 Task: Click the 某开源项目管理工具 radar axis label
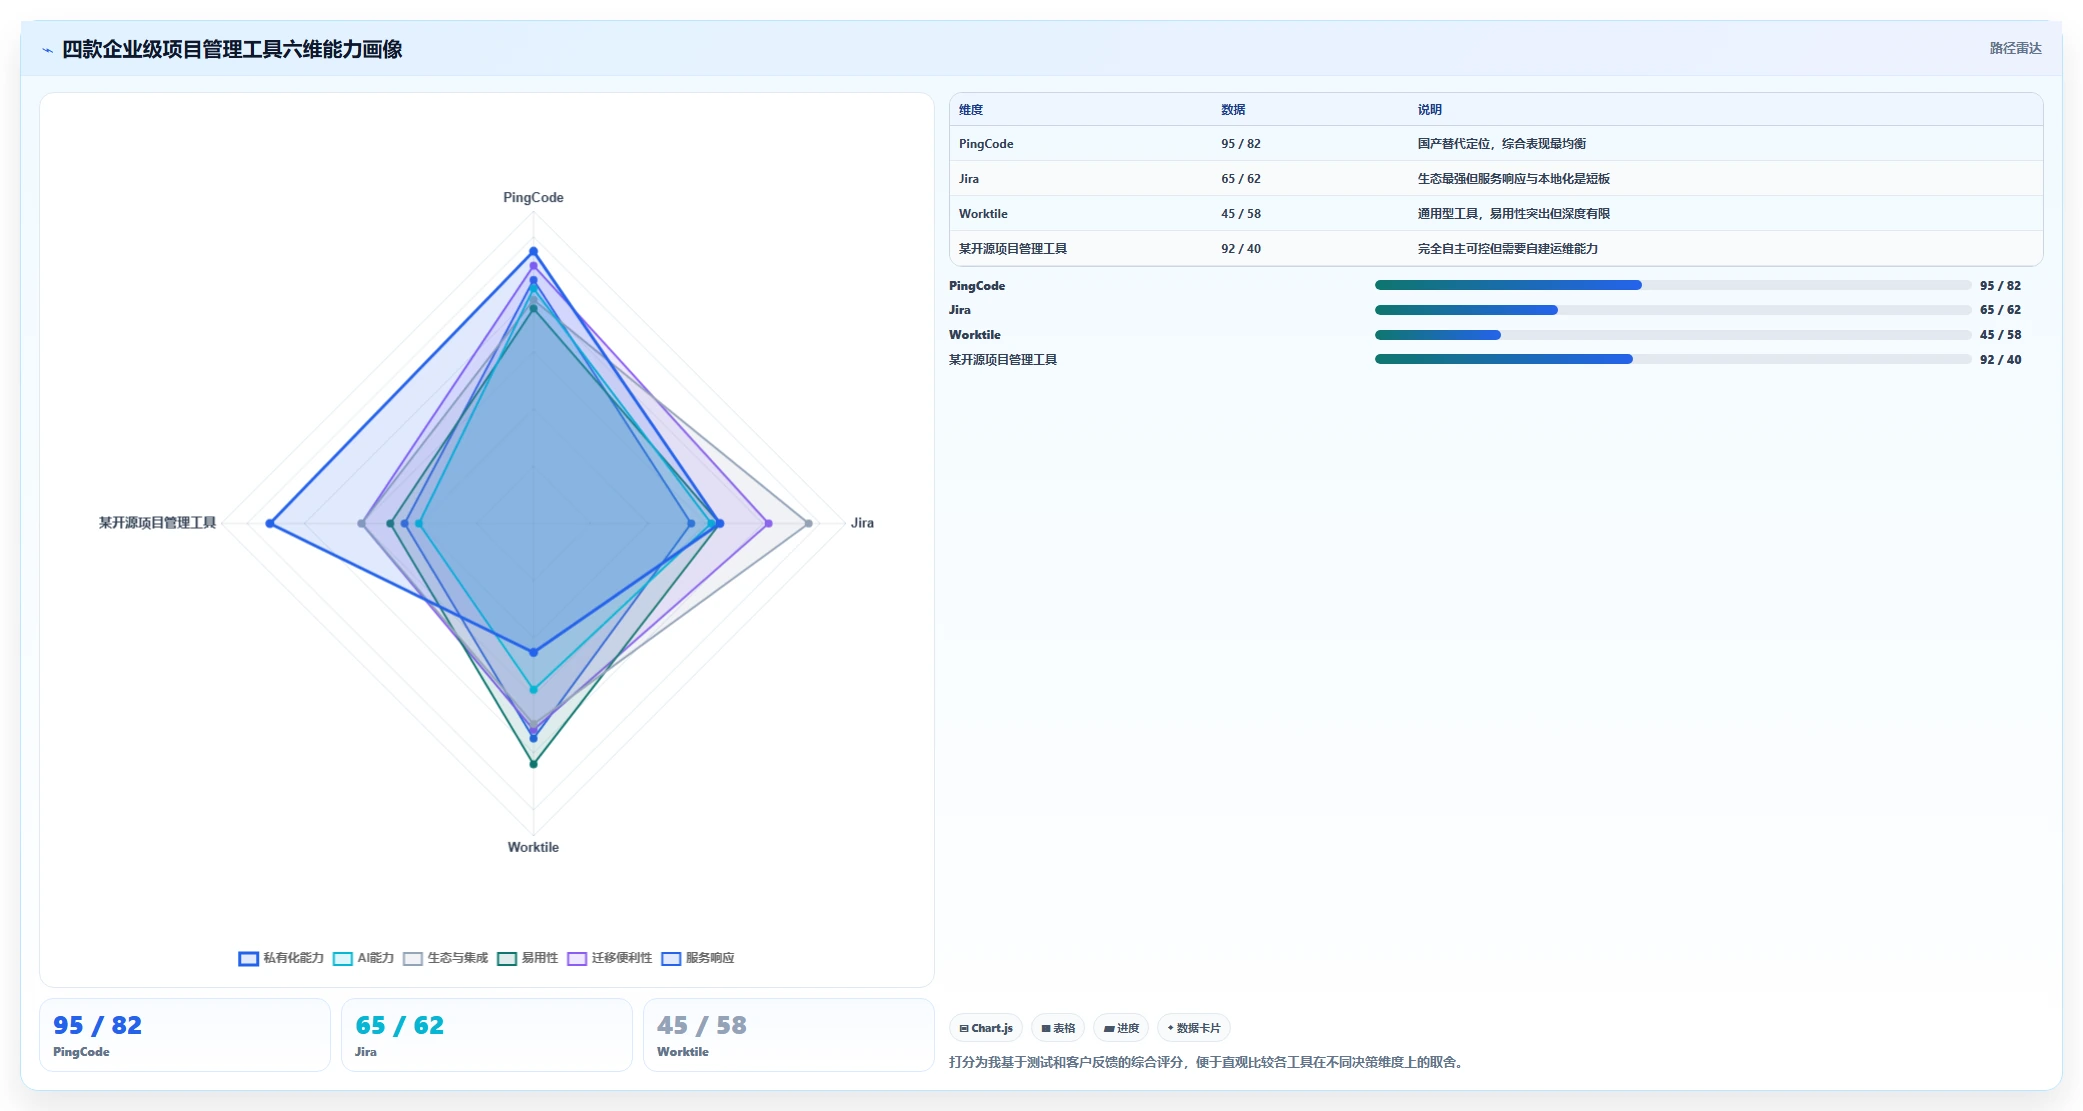(157, 523)
